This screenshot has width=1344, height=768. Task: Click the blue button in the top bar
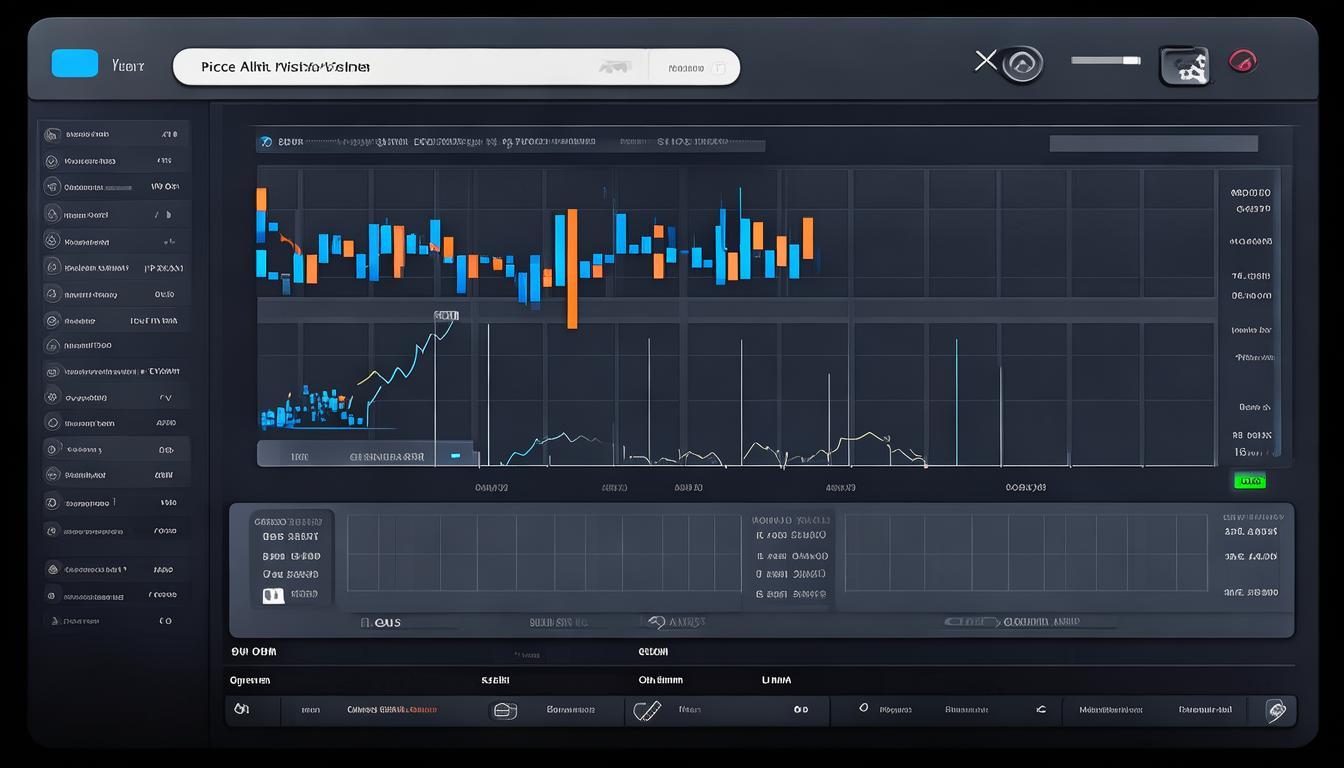point(75,63)
